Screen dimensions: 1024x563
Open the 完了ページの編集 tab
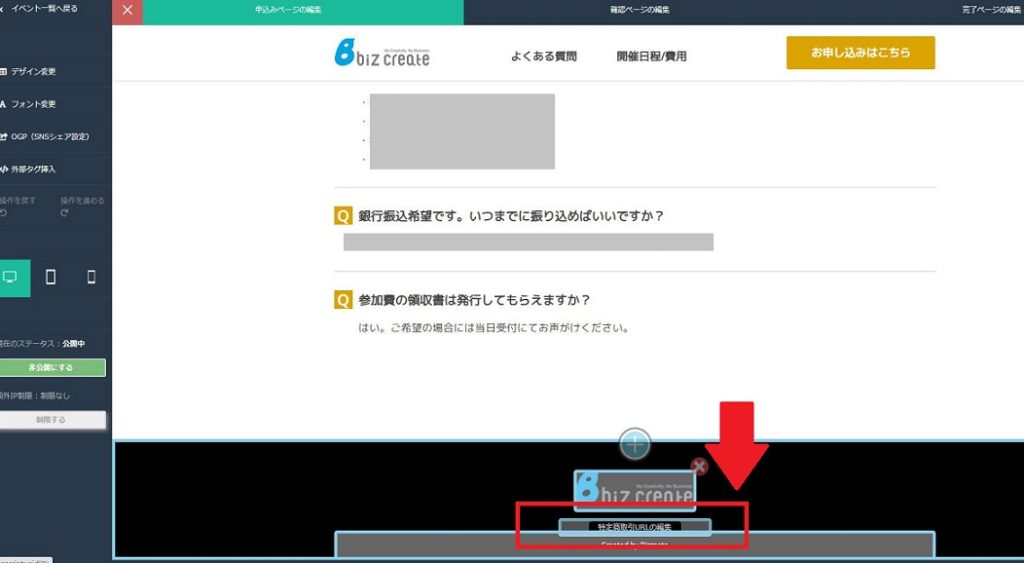992,10
